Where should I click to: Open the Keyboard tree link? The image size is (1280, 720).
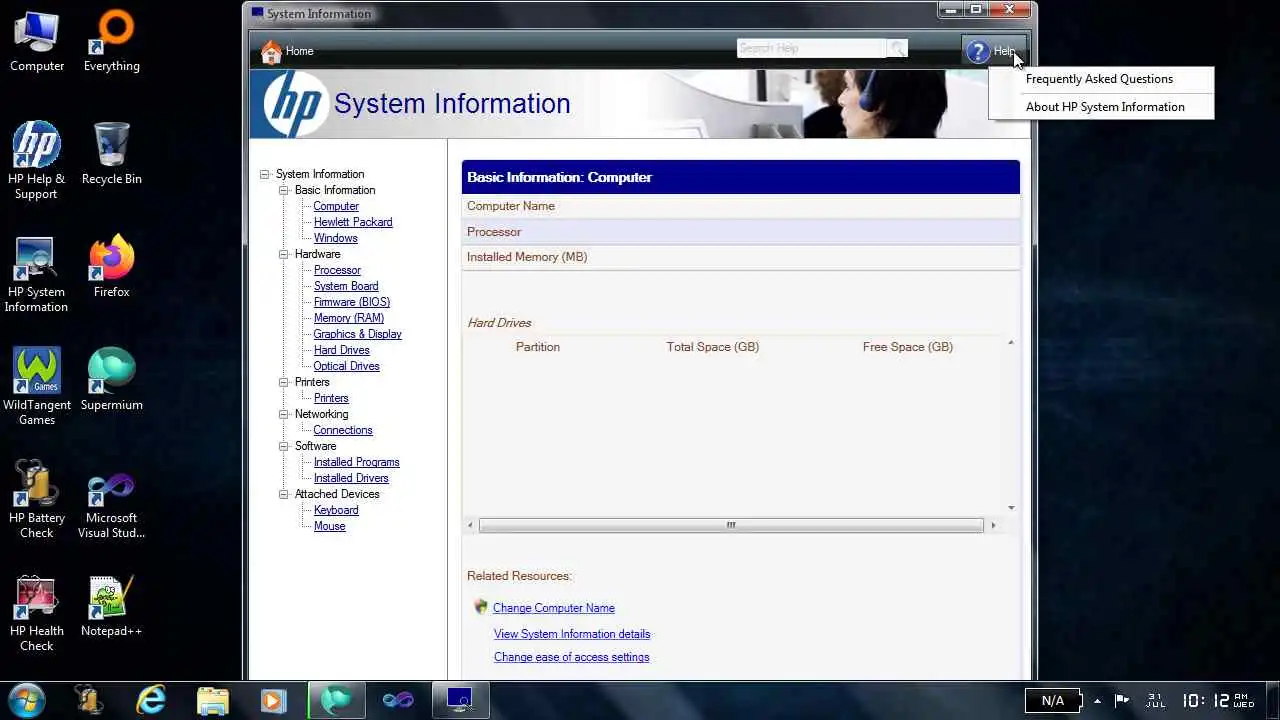(x=336, y=510)
